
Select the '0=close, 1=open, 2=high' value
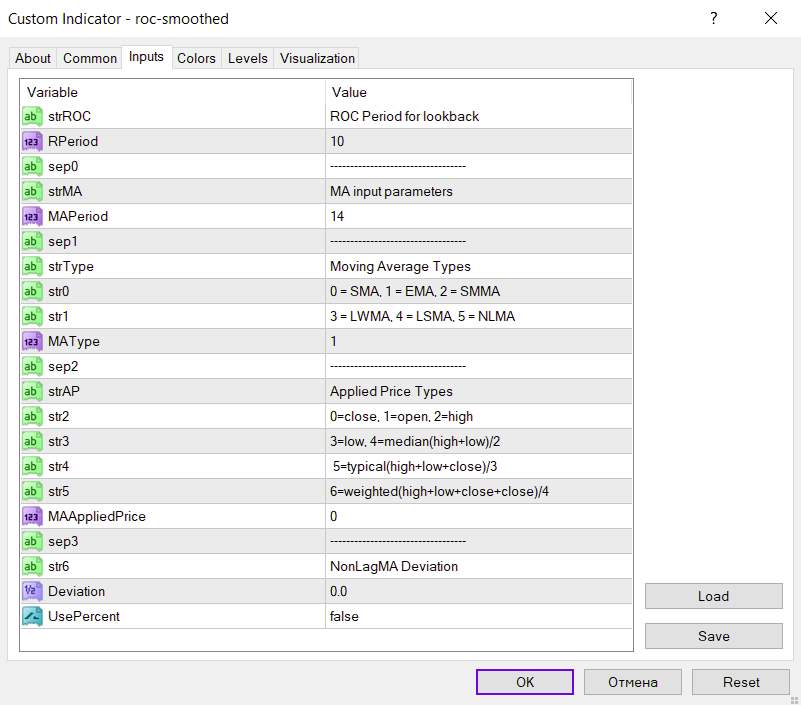click(x=402, y=417)
